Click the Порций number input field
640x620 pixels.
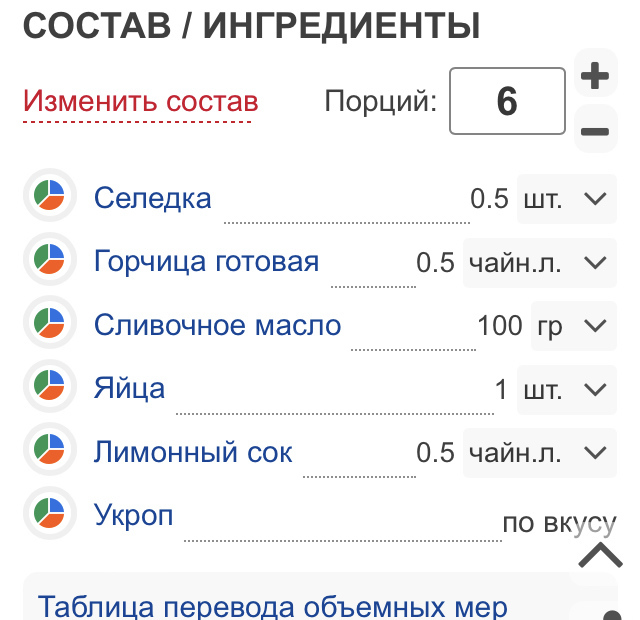[507, 101]
